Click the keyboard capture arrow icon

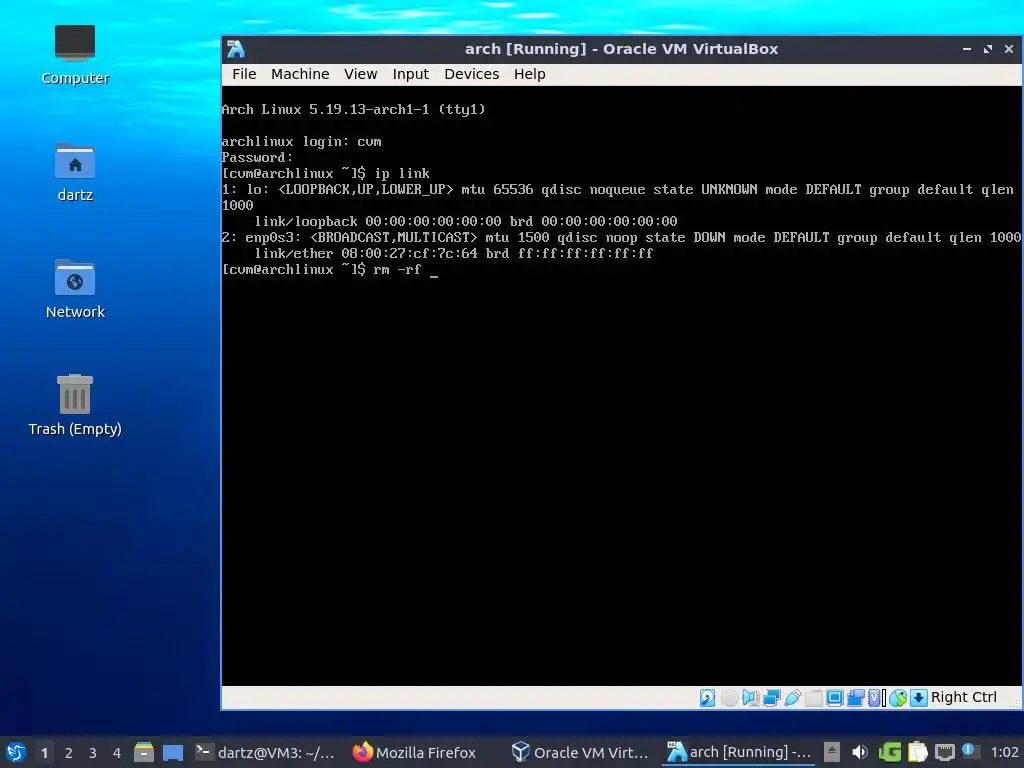(x=918, y=697)
